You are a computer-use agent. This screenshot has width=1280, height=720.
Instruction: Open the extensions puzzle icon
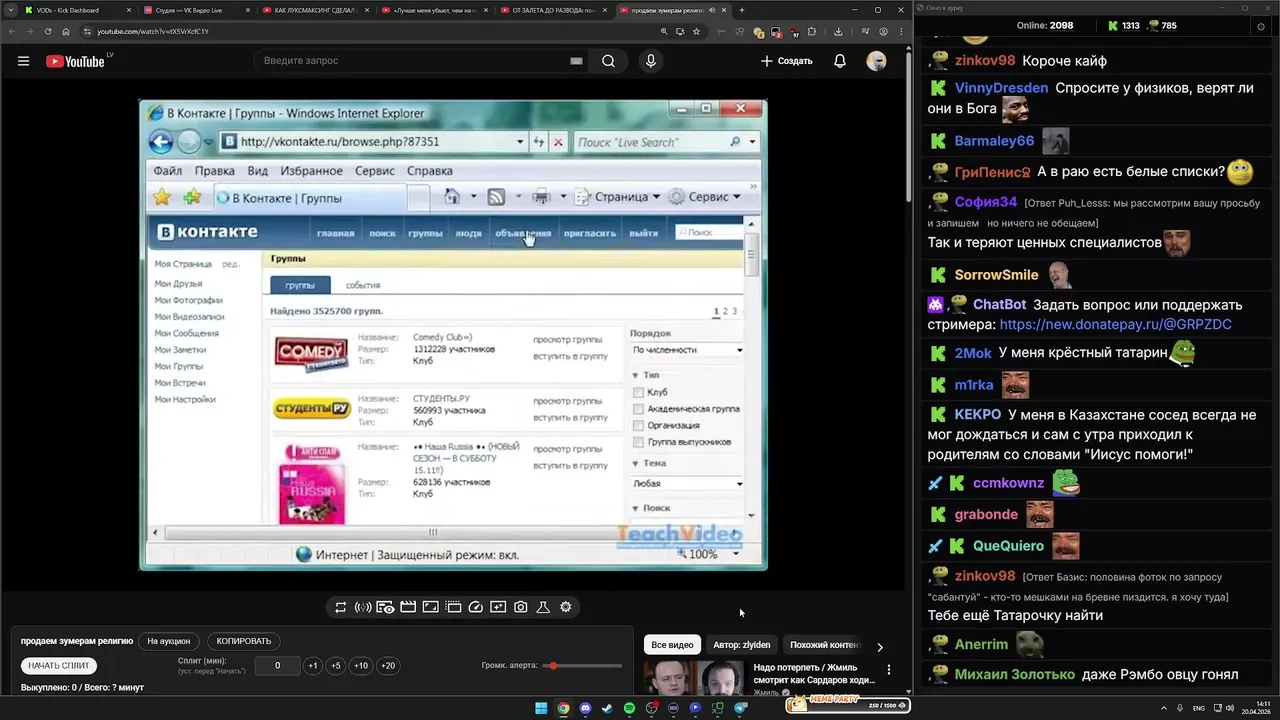812,31
